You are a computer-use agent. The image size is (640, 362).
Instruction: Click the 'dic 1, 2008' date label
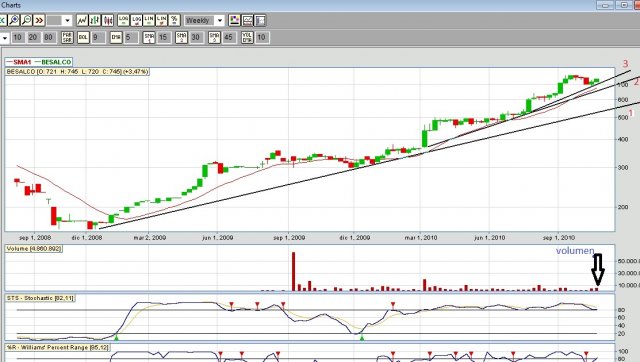87,238
